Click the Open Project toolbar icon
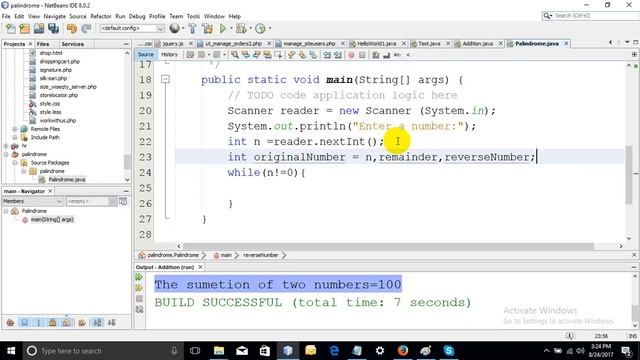Screen dimensions: 640x360 (x=39, y=29)
